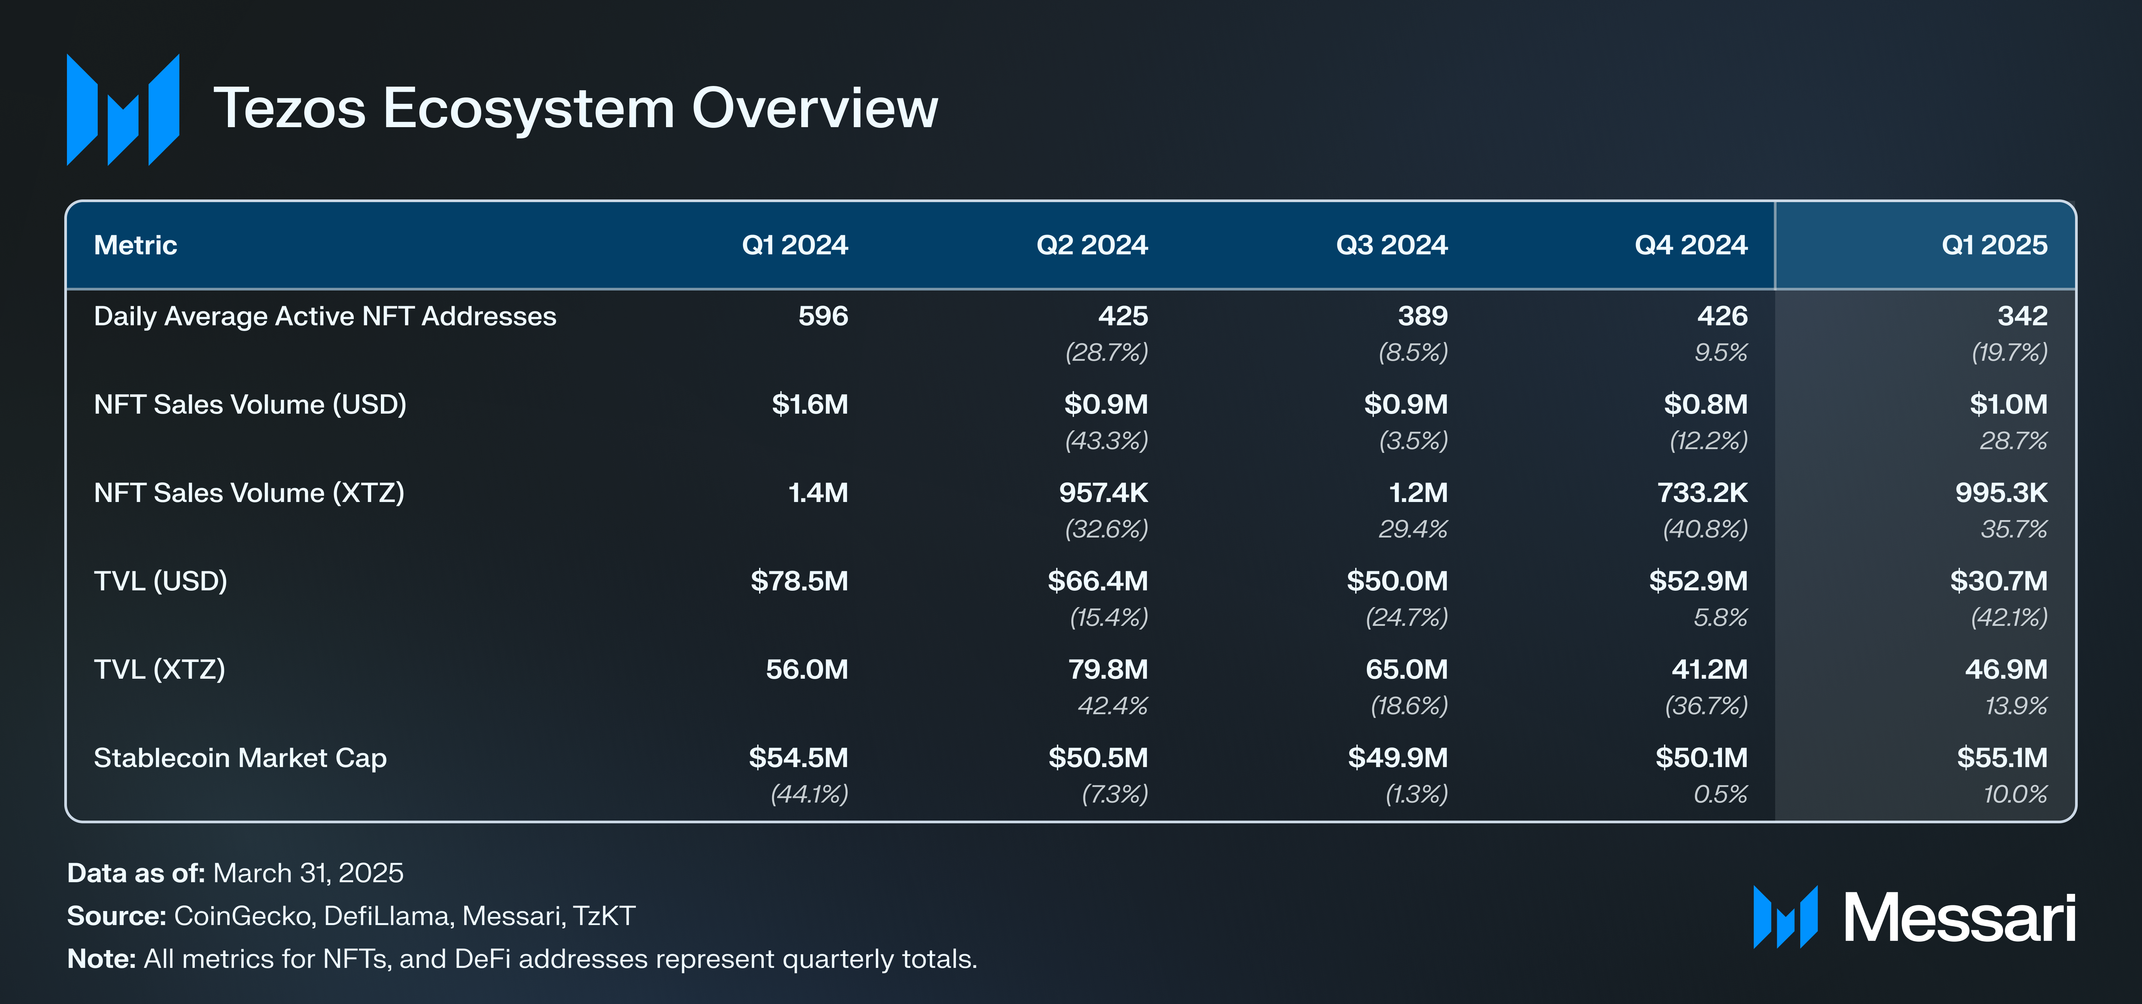The image size is (2142, 1004).
Task: Click the Metric column header
Action: click(135, 245)
